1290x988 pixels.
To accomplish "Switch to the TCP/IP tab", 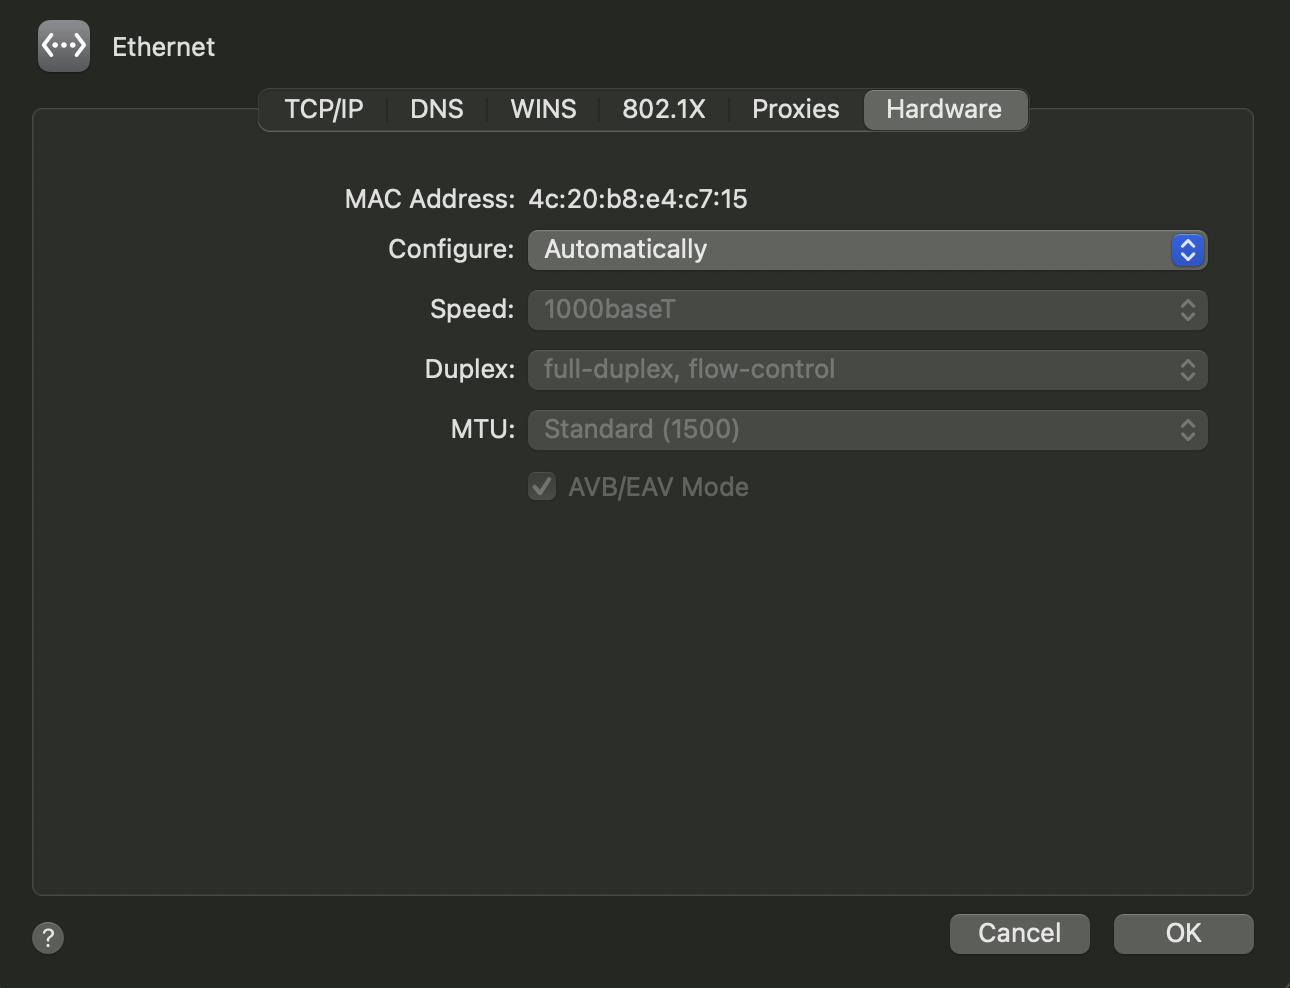I will pos(323,109).
